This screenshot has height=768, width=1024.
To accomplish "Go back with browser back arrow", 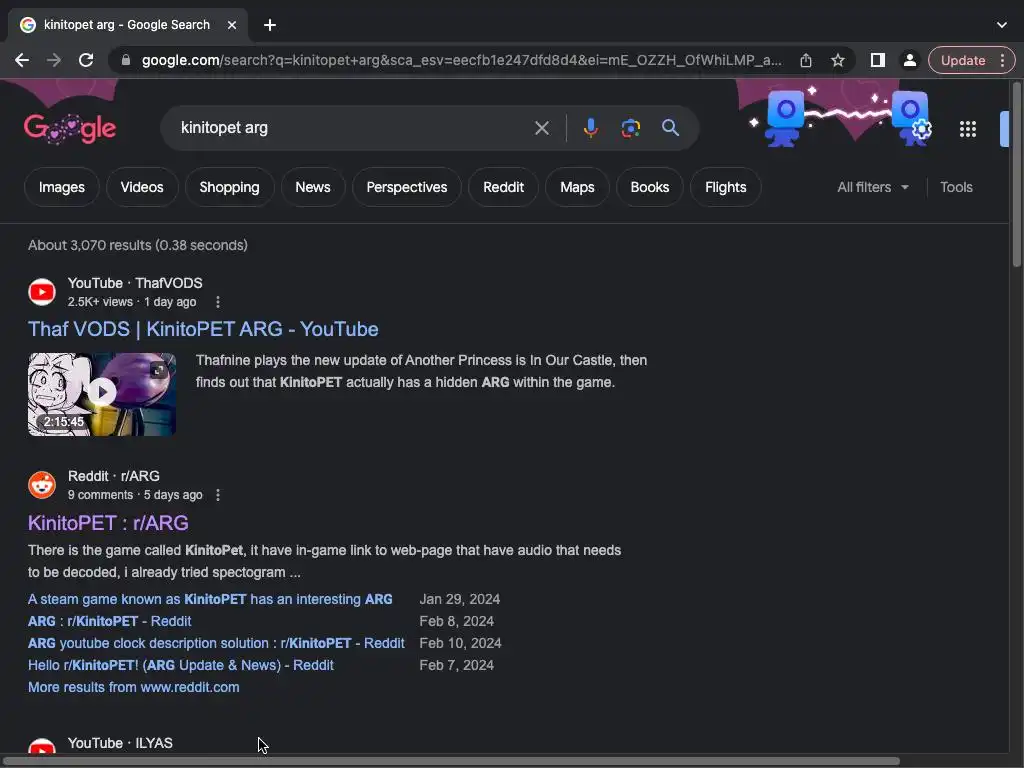I will [x=22, y=60].
